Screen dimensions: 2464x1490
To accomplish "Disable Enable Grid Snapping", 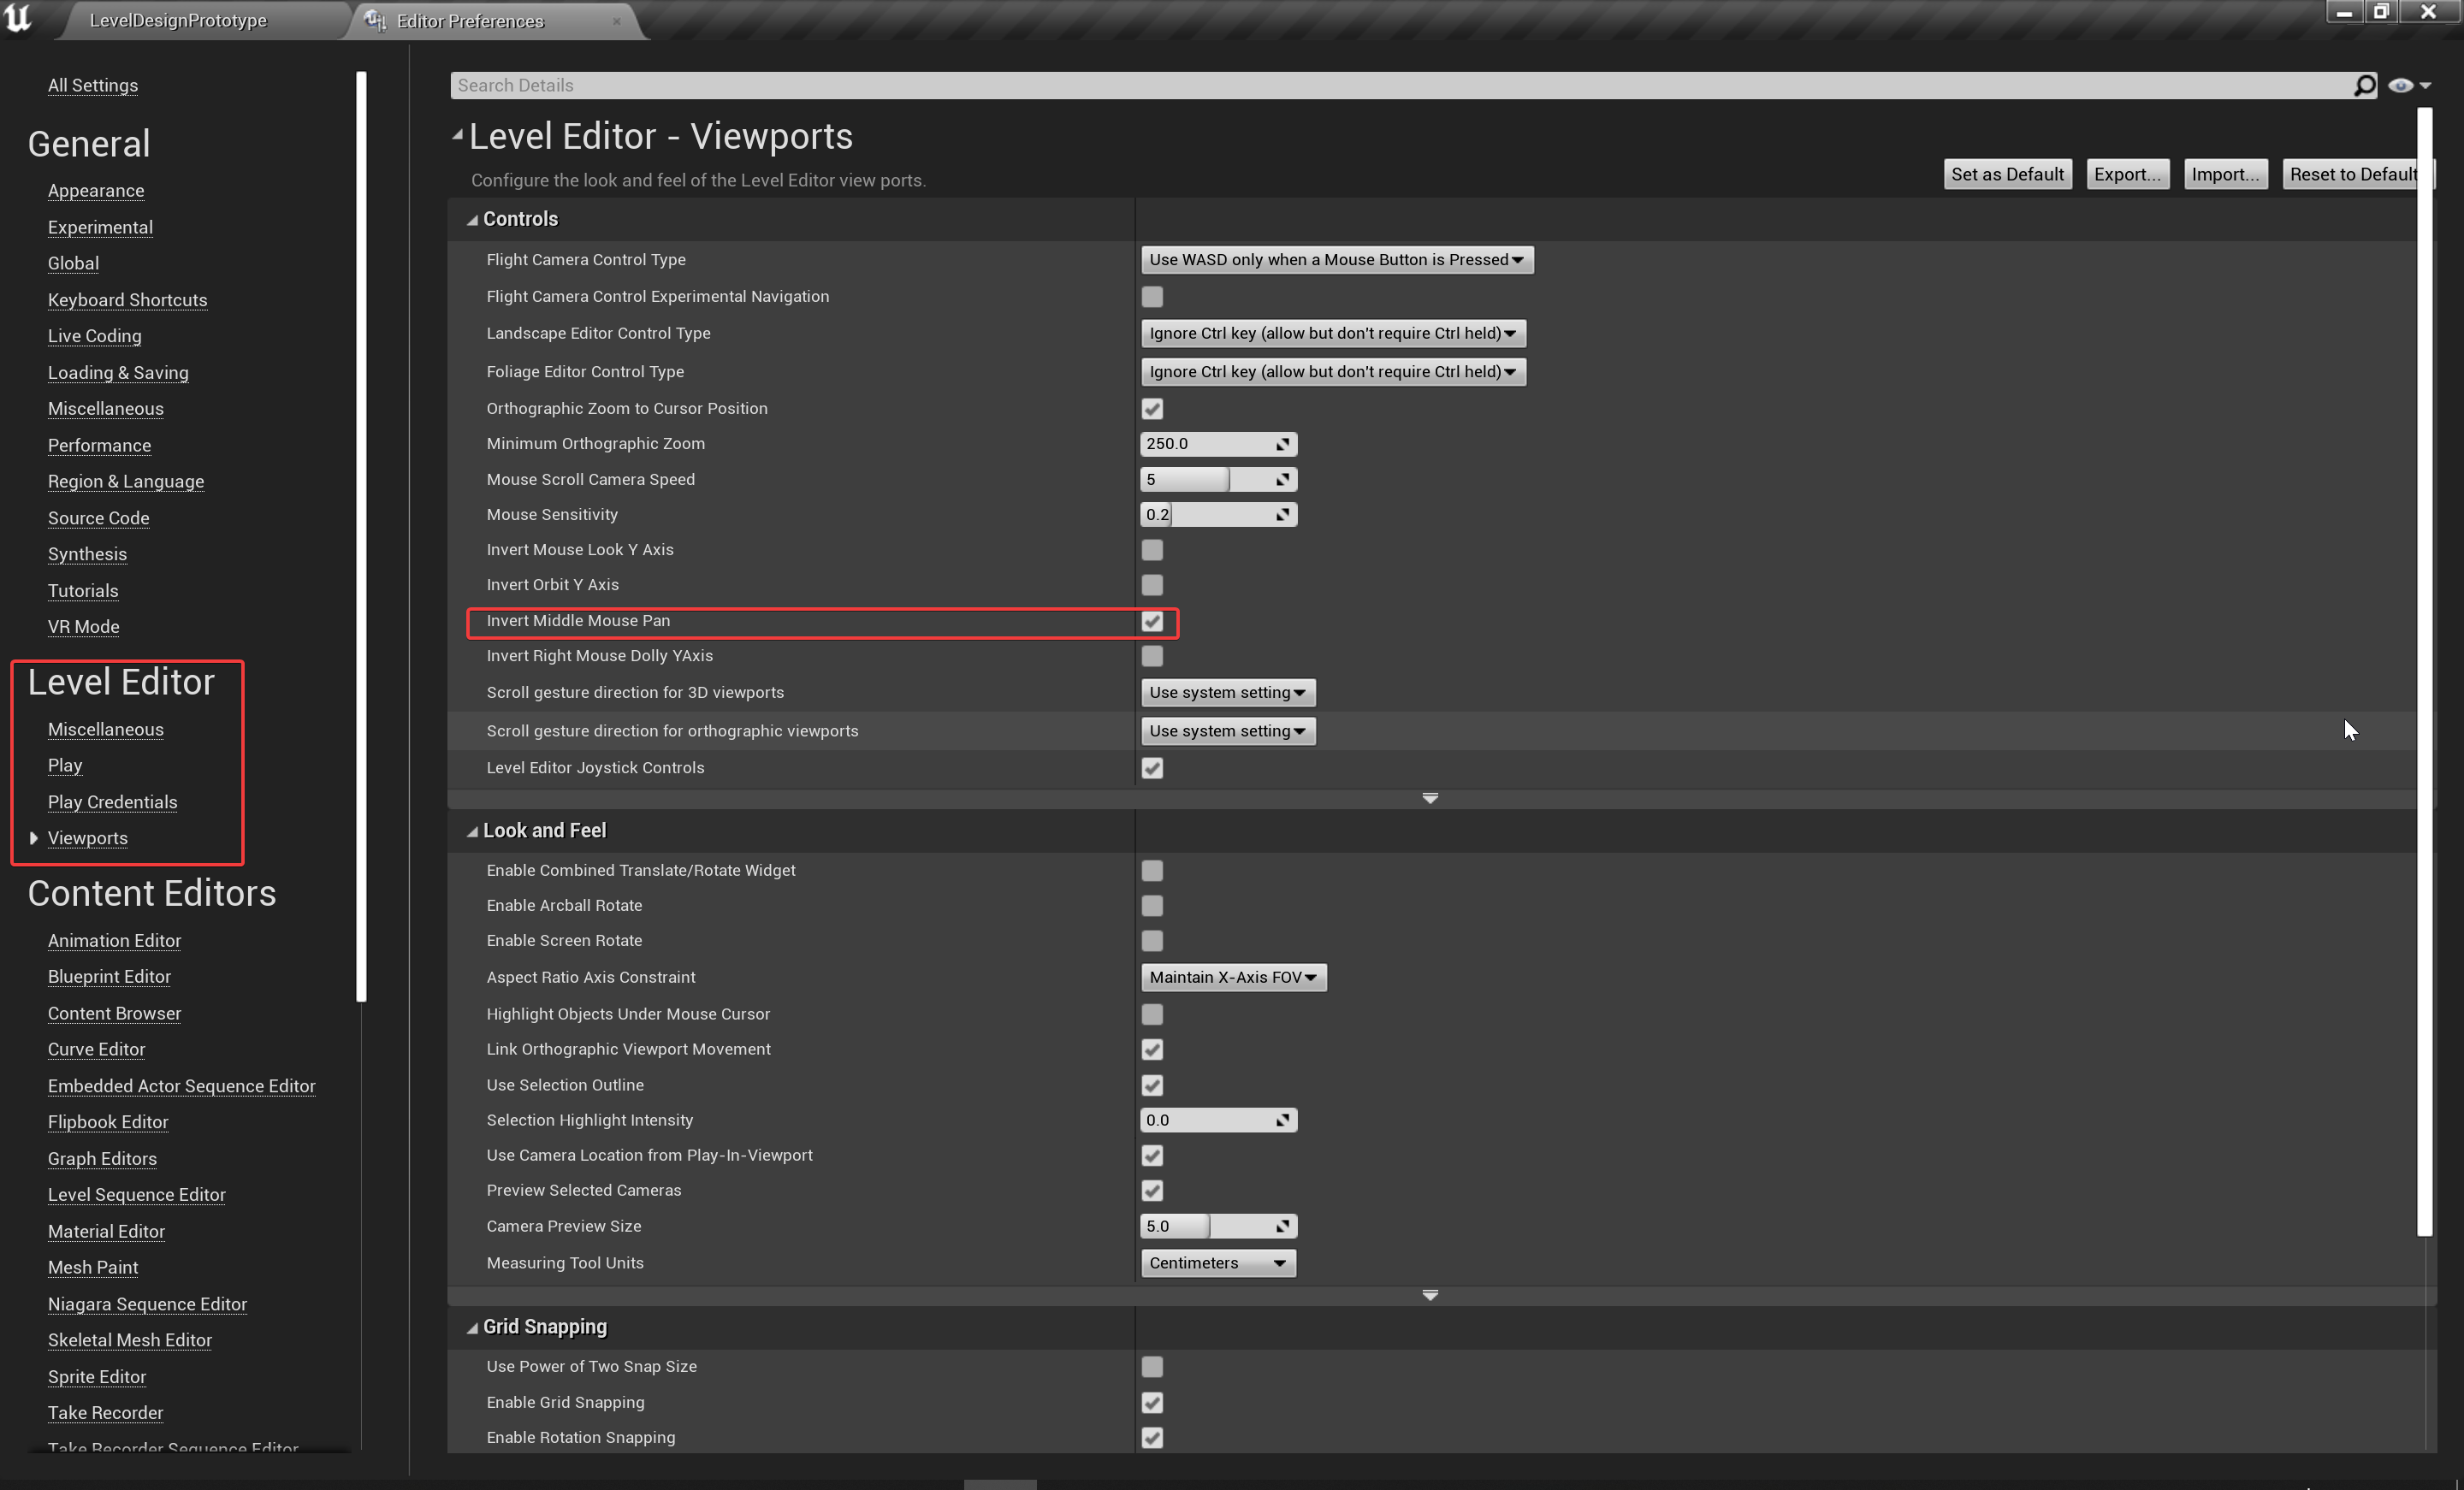I will pos(1152,1402).
